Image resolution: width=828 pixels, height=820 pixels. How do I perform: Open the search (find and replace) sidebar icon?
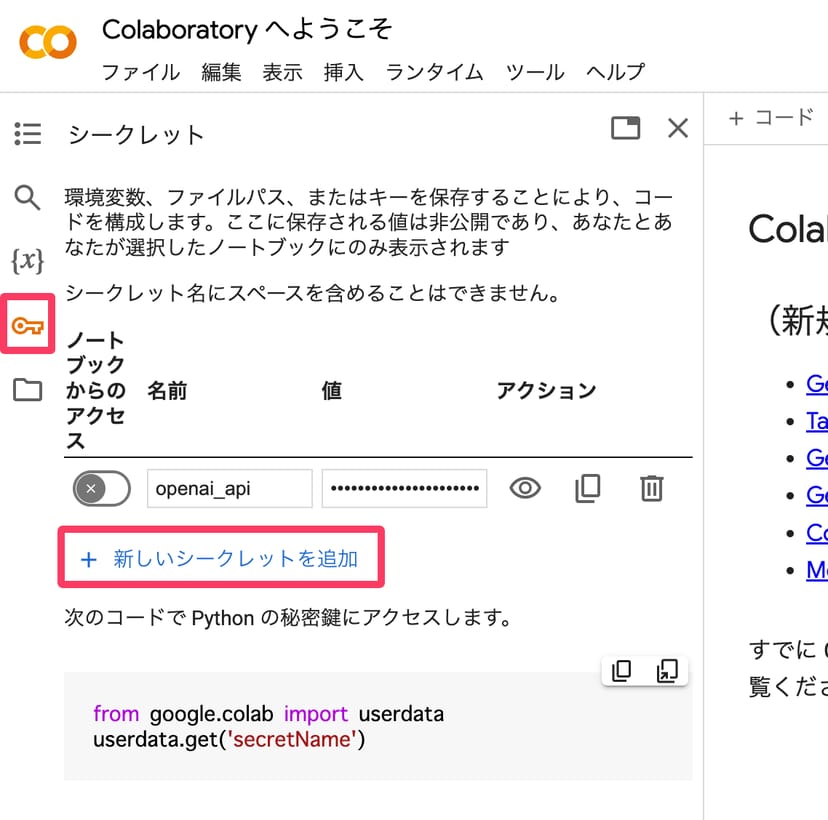click(27, 197)
